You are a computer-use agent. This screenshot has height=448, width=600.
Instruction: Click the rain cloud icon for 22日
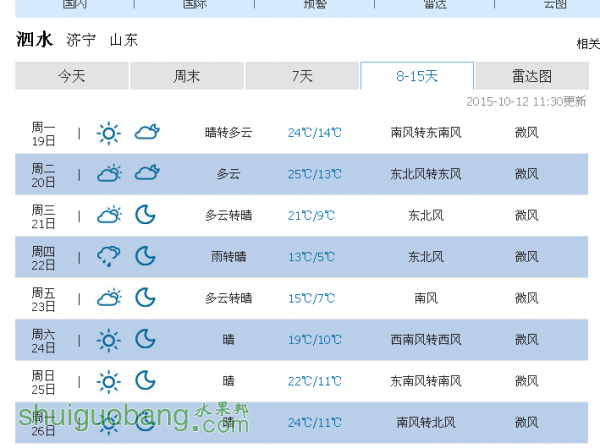[109, 257]
